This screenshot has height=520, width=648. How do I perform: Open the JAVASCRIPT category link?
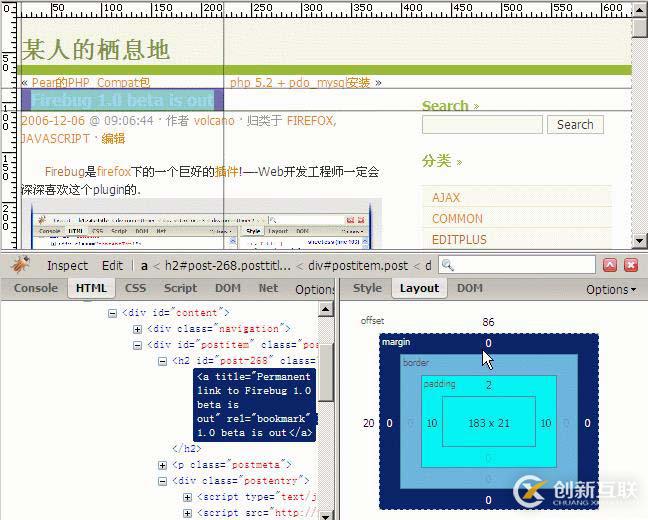pos(55,138)
